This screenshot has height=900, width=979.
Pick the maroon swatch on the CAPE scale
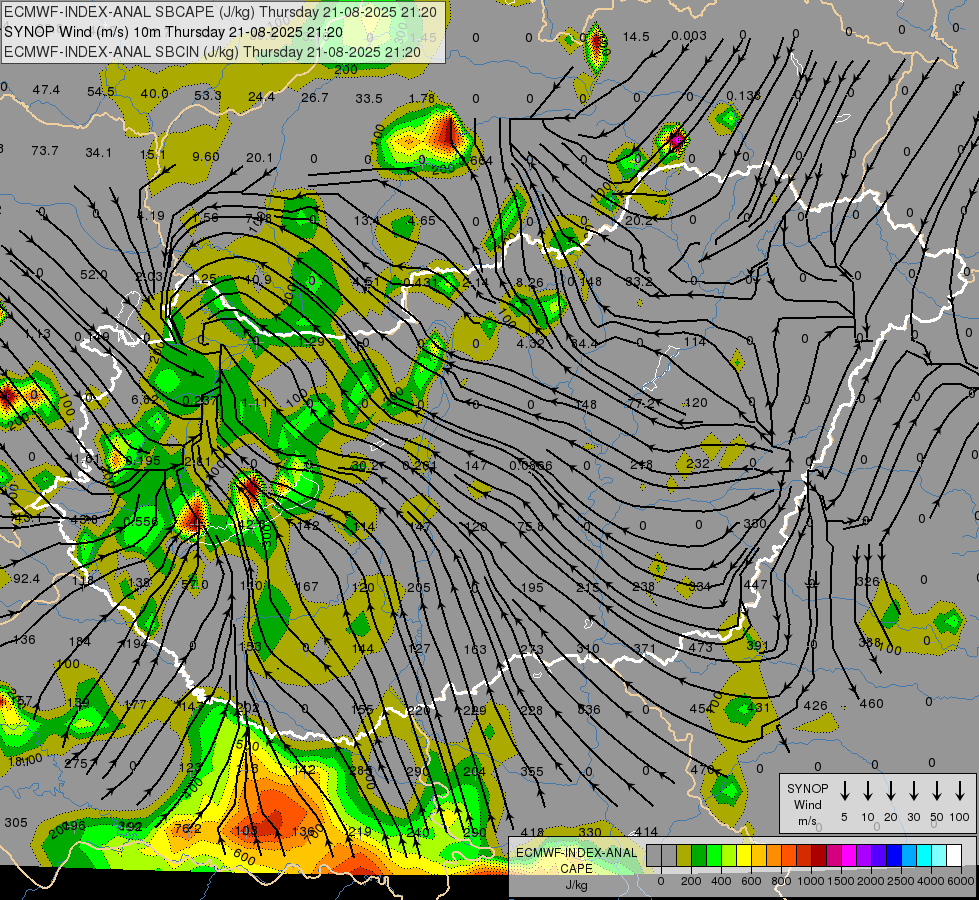[x=819, y=856]
